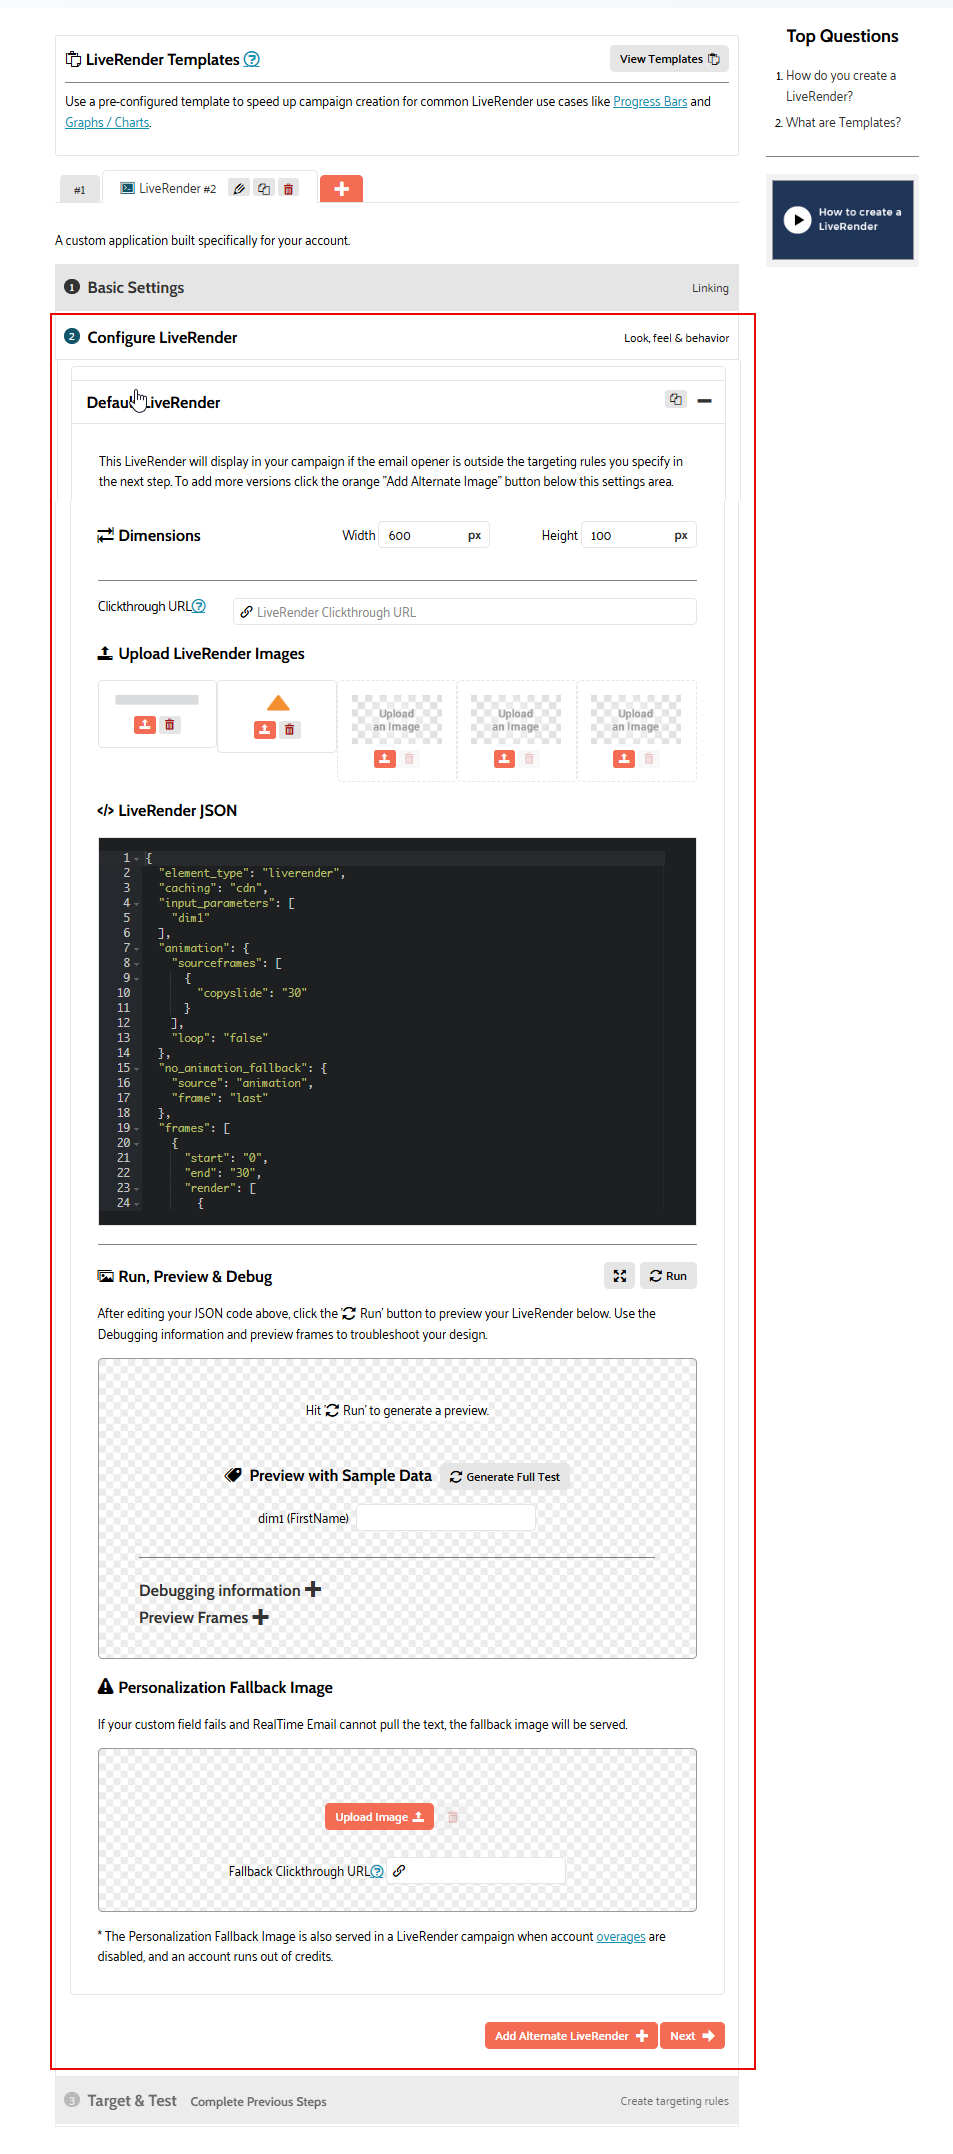Follow the overages link
Screen dimensions: 953x2154
[x=621, y=1937]
